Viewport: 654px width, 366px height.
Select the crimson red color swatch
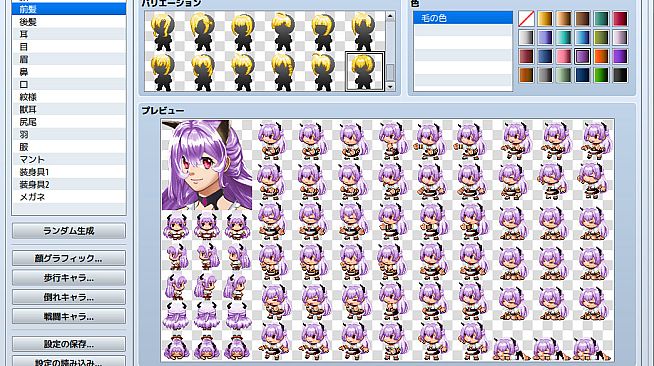tap(620, 18)
